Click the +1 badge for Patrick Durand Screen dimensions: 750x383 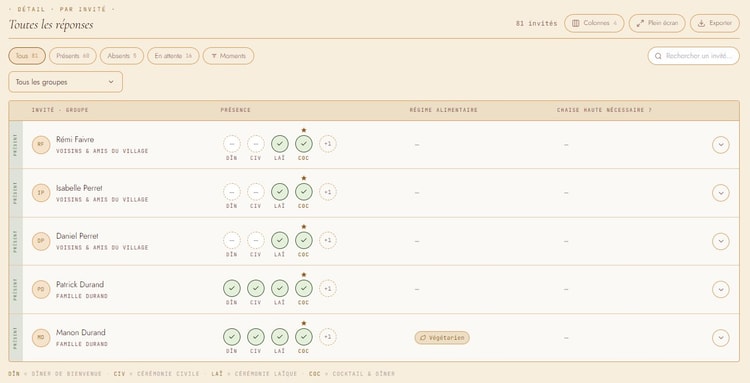click(x=328, y=289)
